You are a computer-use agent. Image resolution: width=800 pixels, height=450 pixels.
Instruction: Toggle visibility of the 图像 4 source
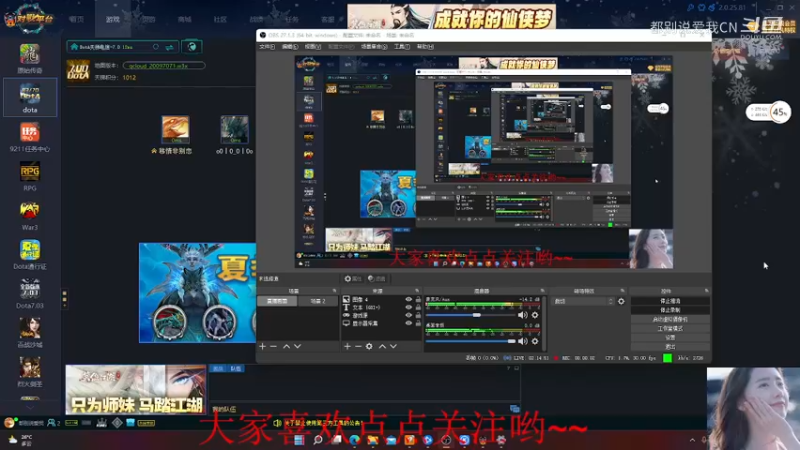click(408, 299)
